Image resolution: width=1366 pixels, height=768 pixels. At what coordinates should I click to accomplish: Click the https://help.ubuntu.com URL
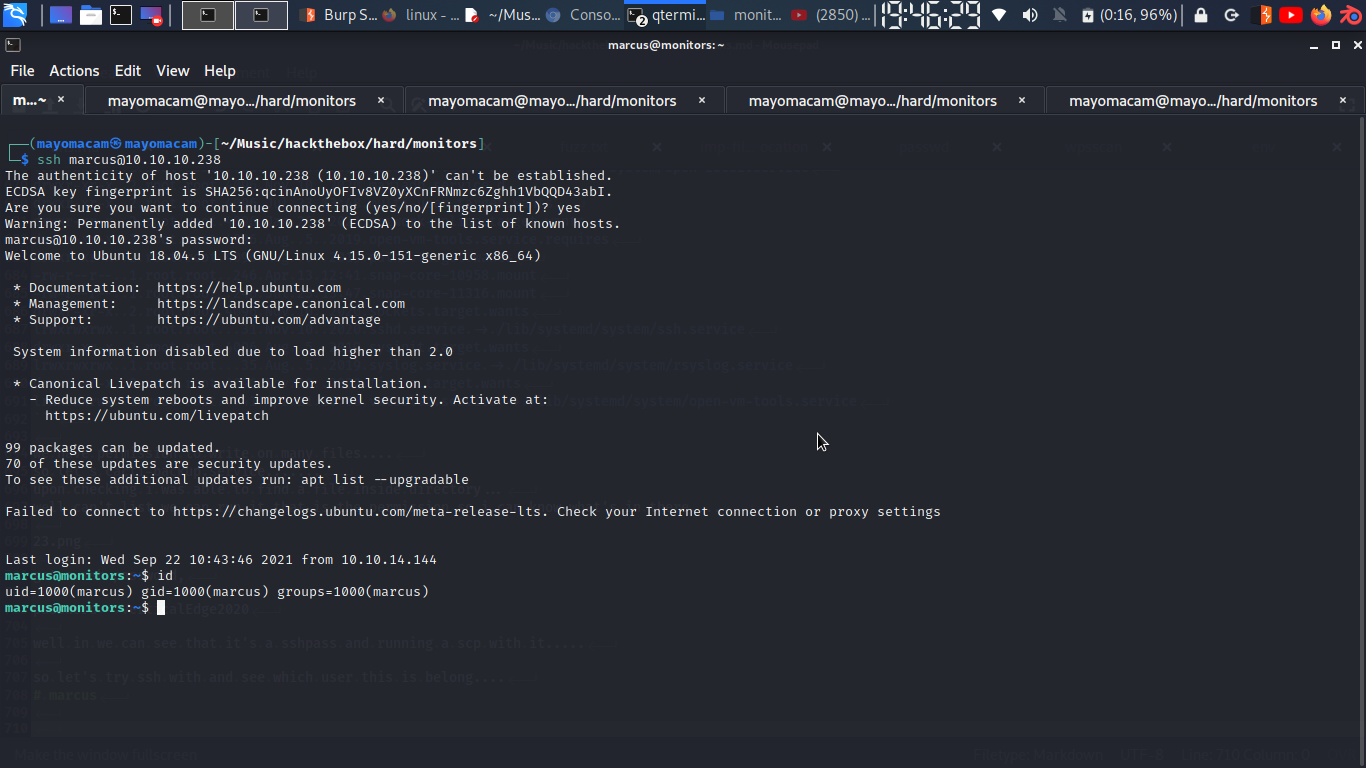[249, 288]
